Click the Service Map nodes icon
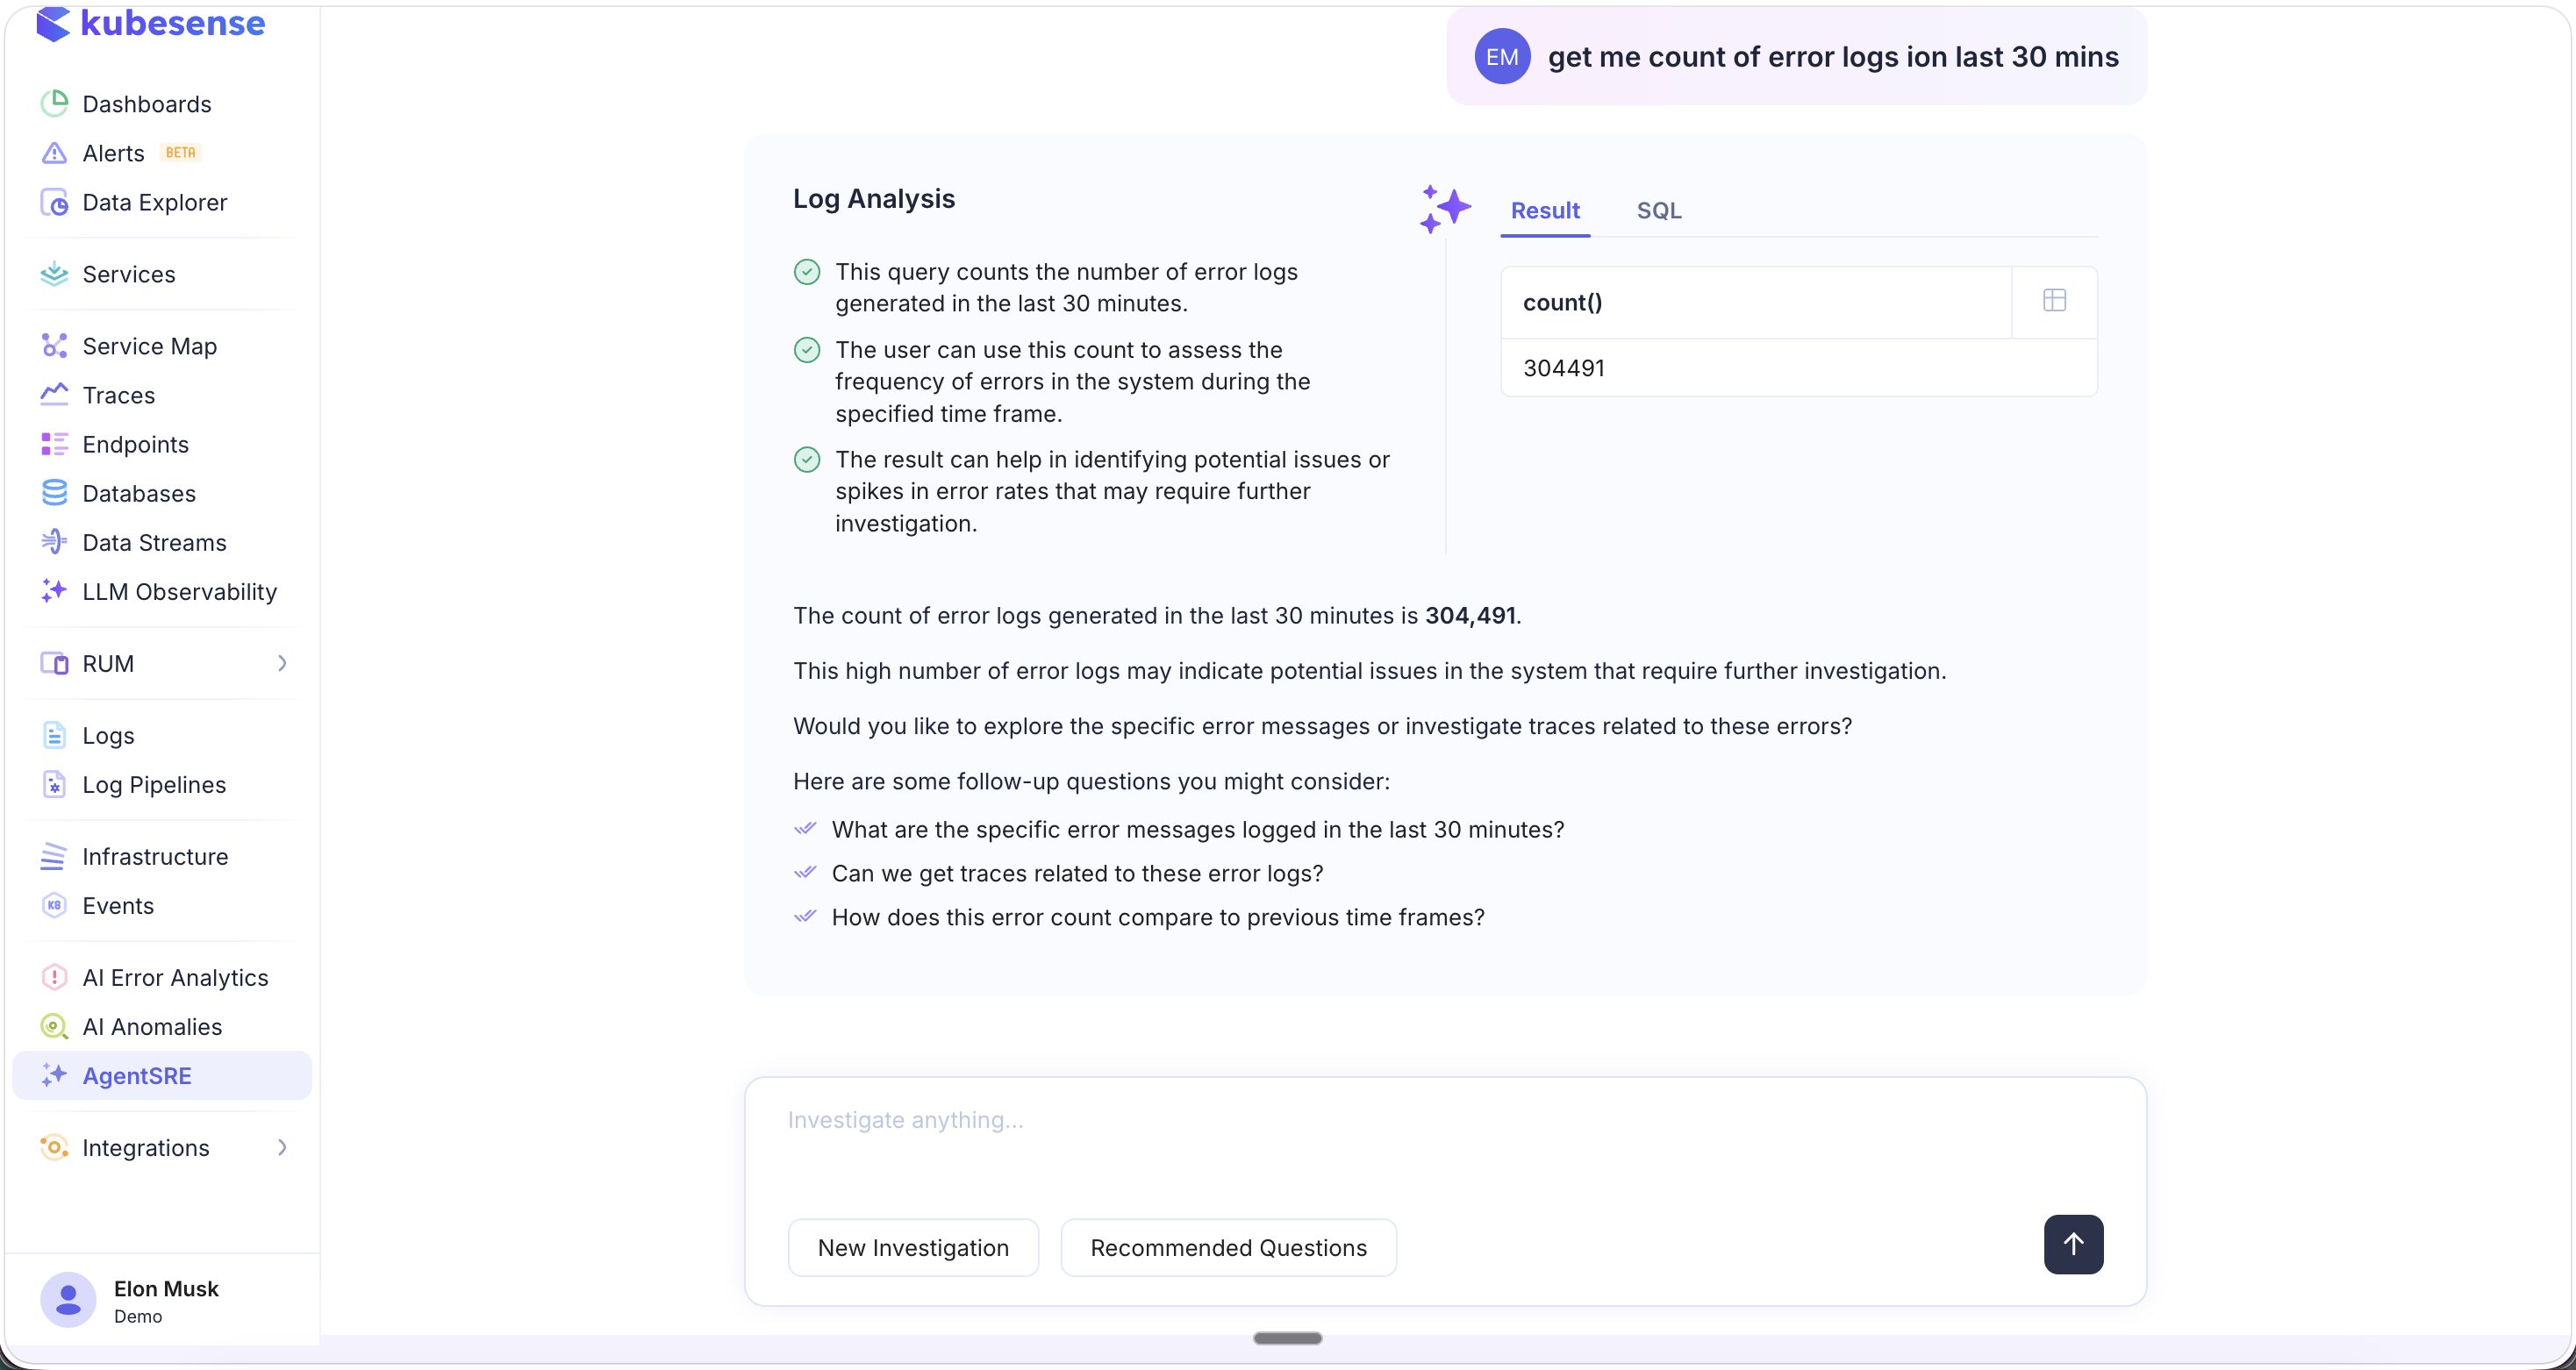Viewport: 2576px width, 1370px height. point(54,346)
